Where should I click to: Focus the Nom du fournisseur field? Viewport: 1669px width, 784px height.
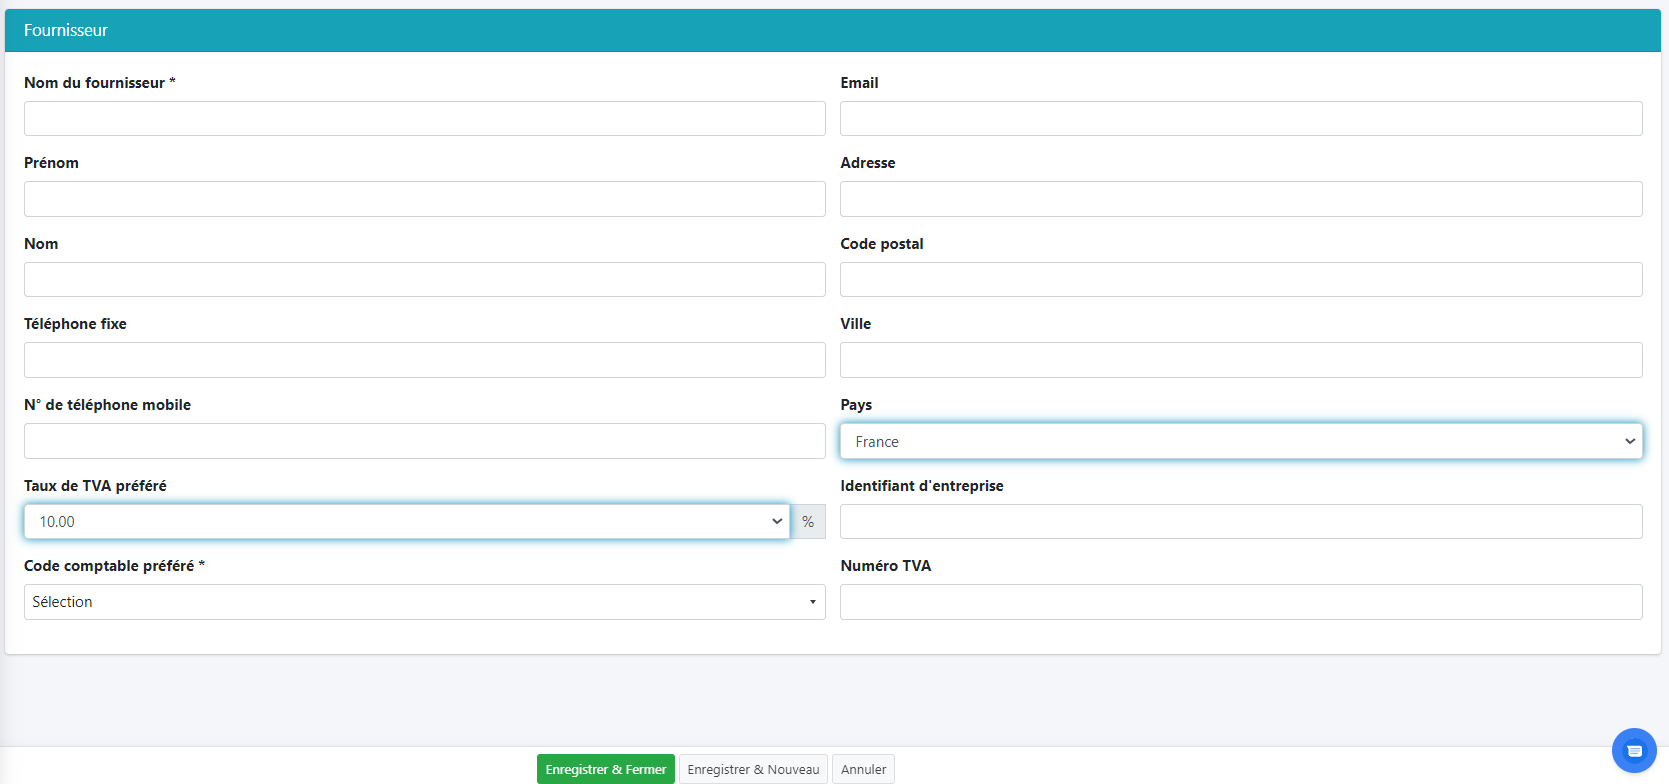pos(424,119)
